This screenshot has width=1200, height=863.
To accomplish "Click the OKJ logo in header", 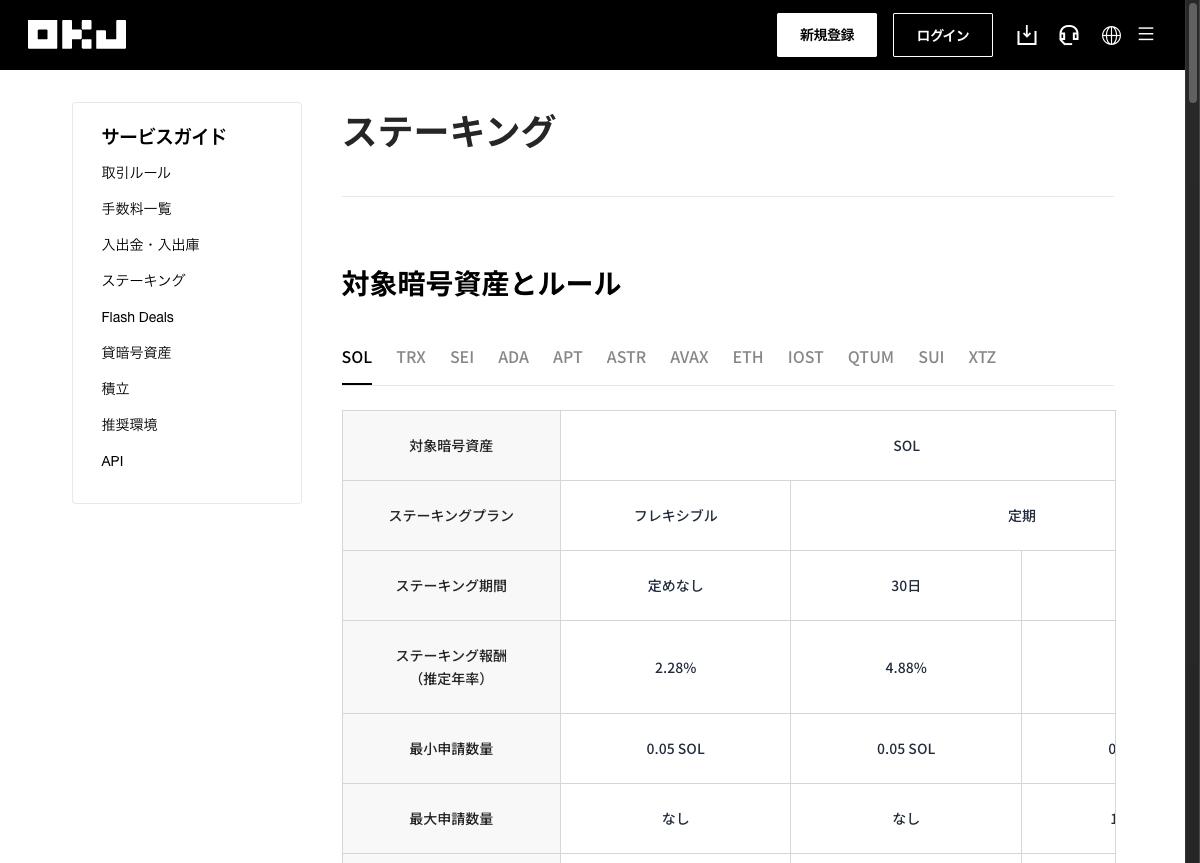I will [77, 35].
